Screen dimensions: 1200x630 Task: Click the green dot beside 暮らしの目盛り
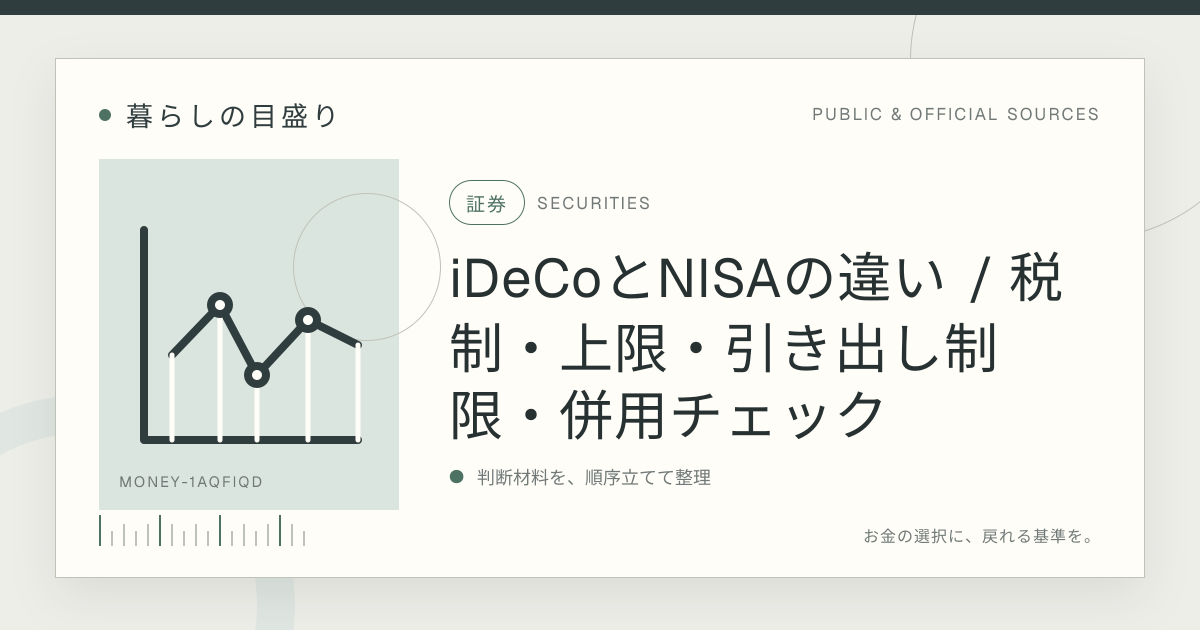tap(105, 115)
